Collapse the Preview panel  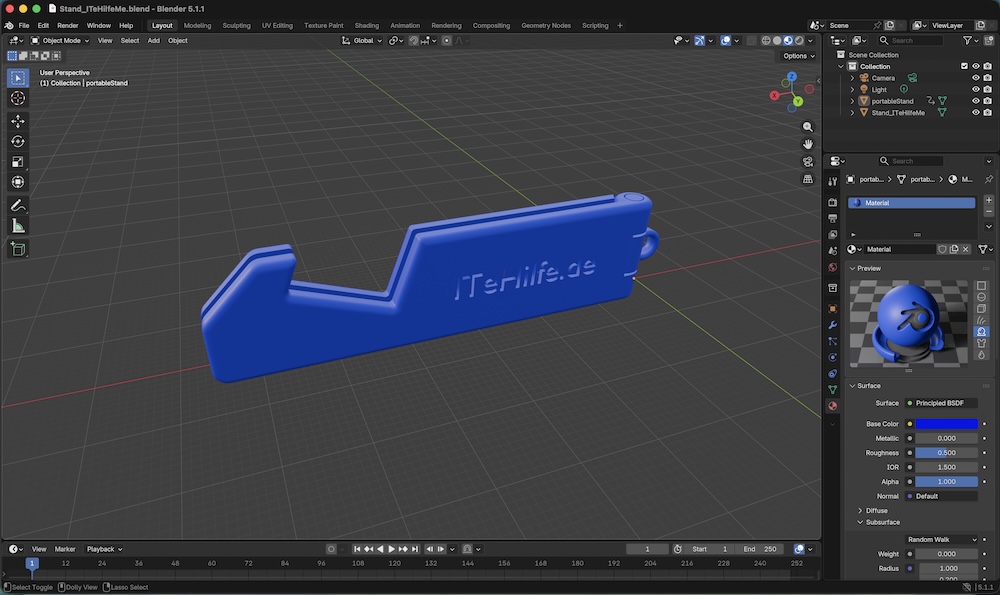pos(853,268)
